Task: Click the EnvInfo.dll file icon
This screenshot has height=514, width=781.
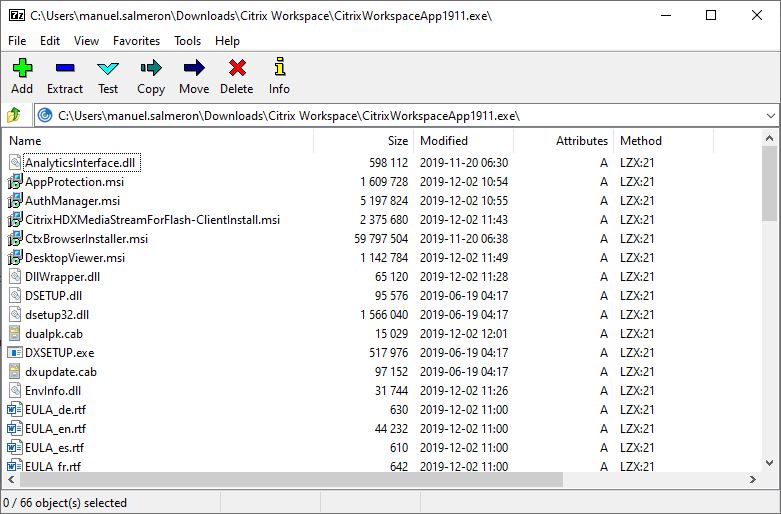Action: (15, 390)
